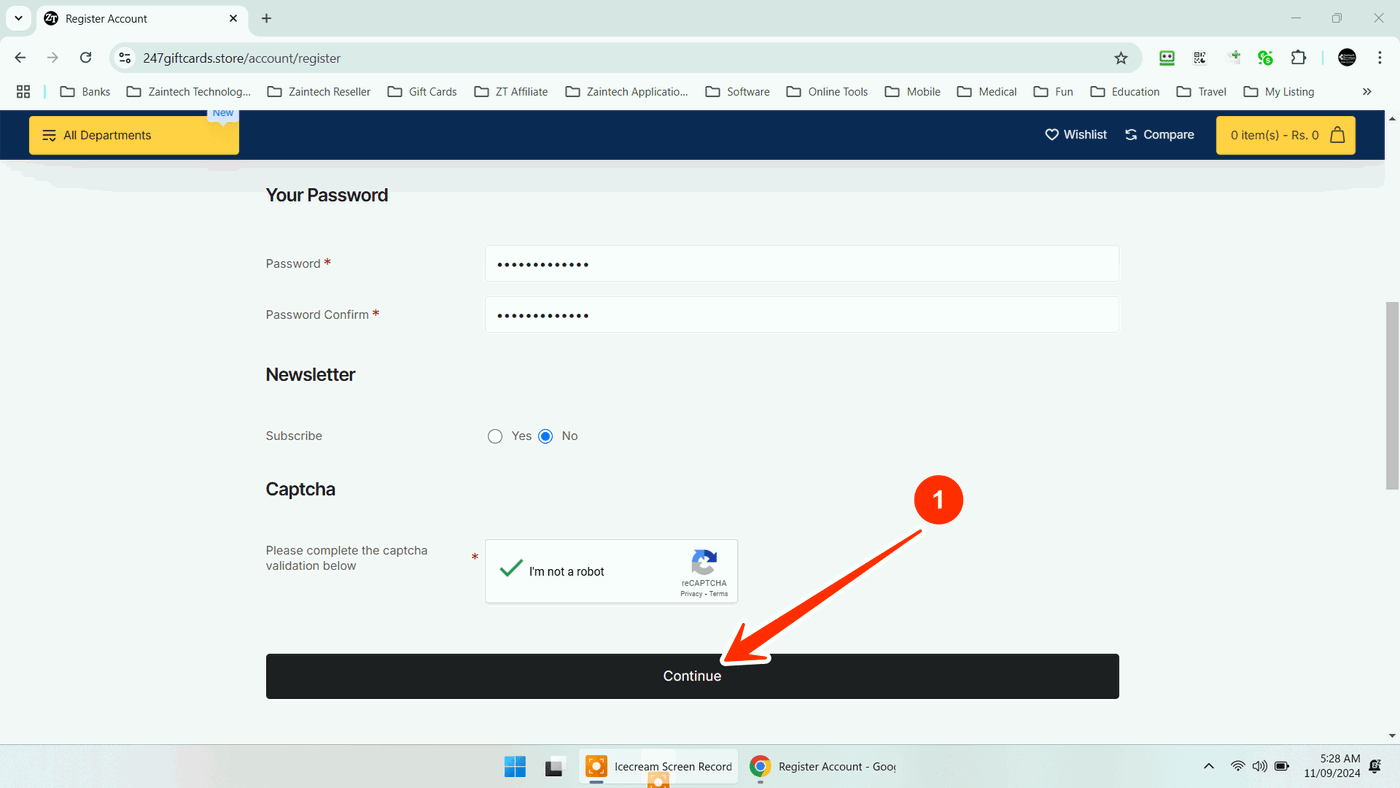The image size is (1400, 788).
Task: Switch to Icecream Screen Recorder in taskbar
Action: click(x=659, y=767)
